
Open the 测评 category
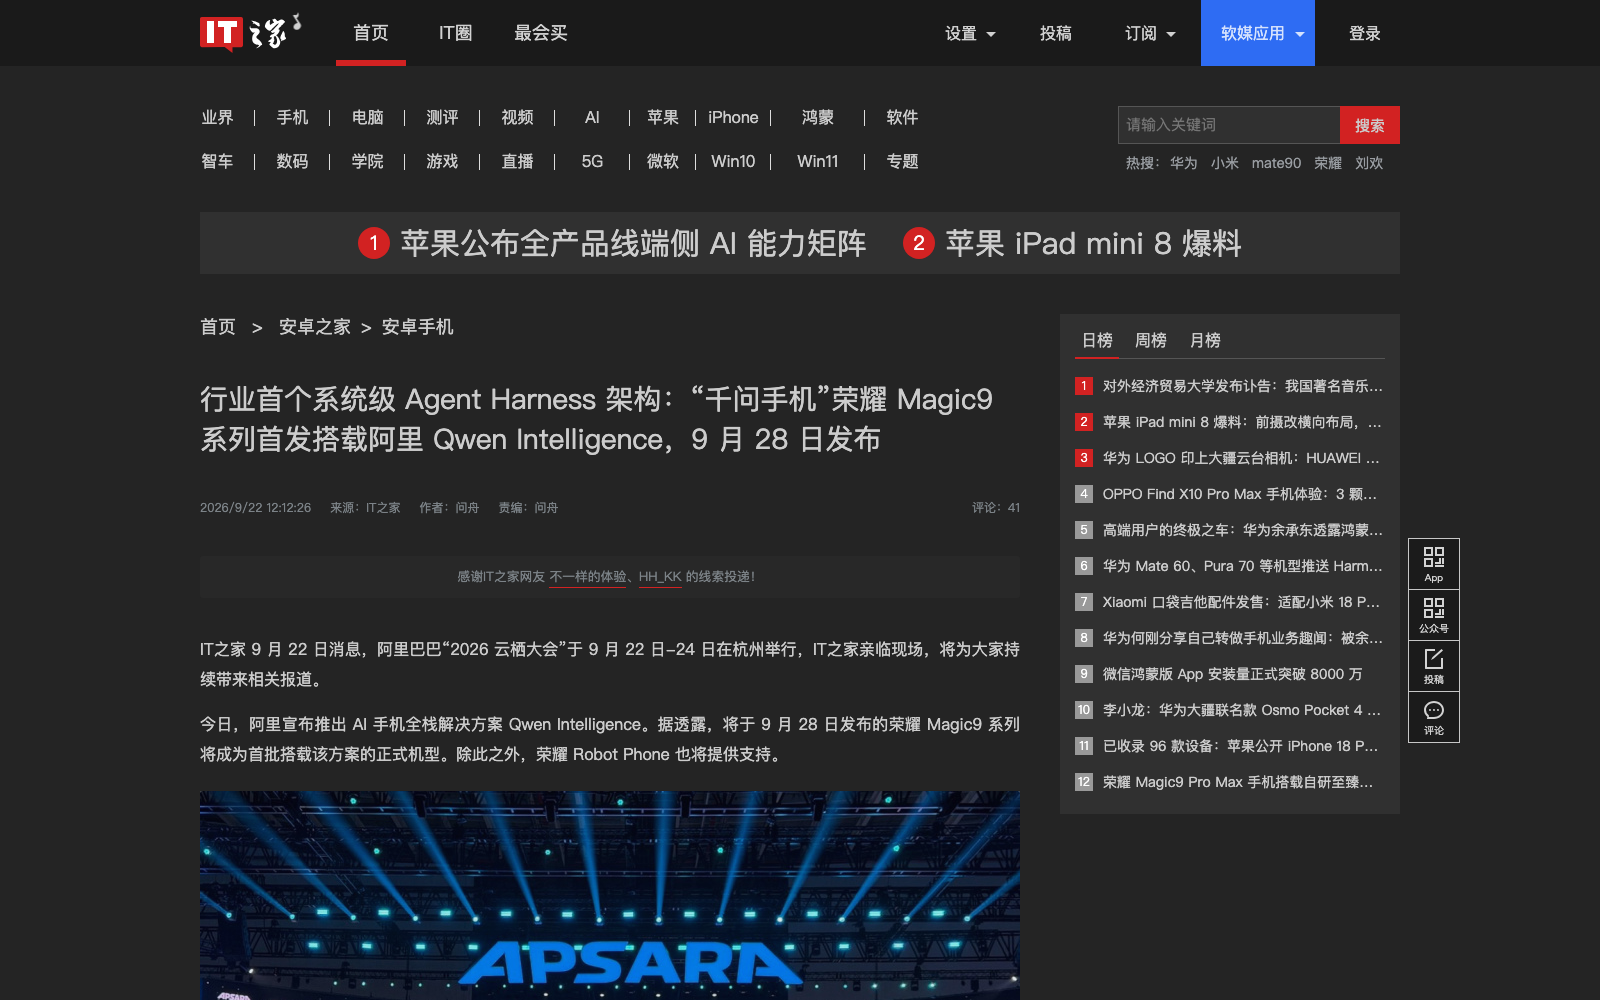[442, 117]
